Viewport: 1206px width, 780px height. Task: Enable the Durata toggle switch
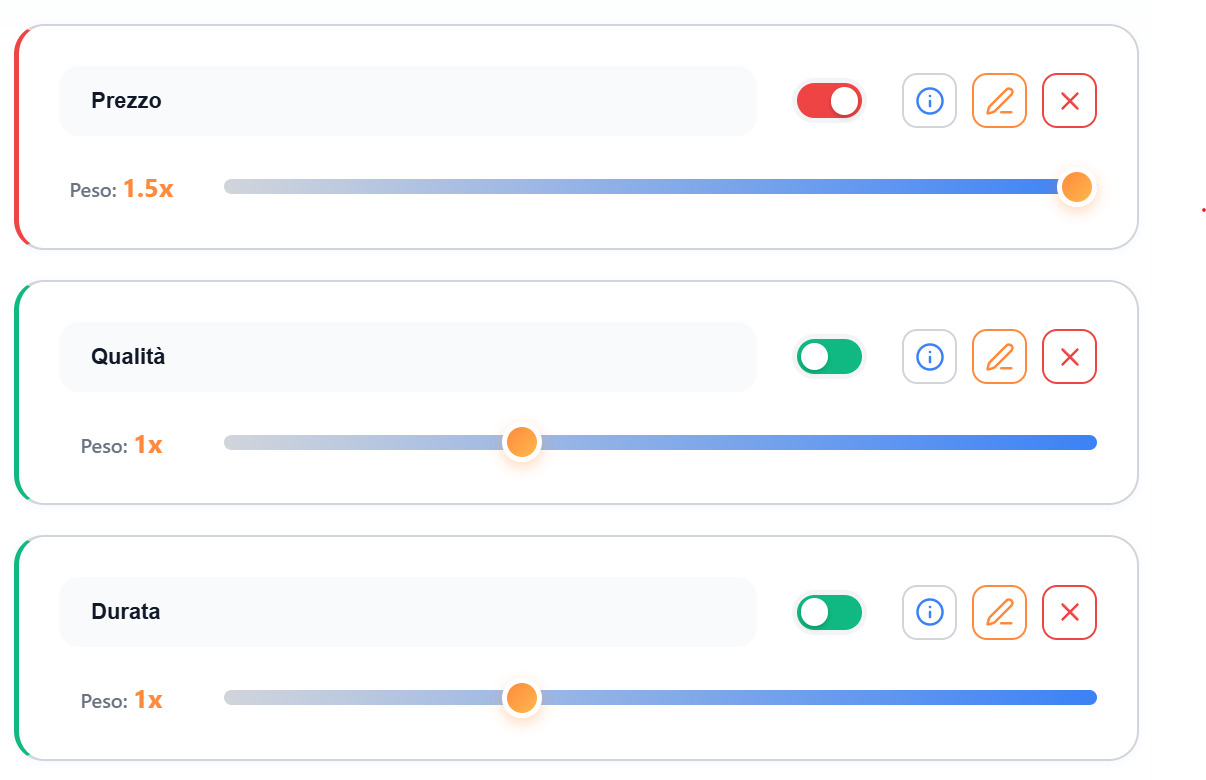point(829,612)
